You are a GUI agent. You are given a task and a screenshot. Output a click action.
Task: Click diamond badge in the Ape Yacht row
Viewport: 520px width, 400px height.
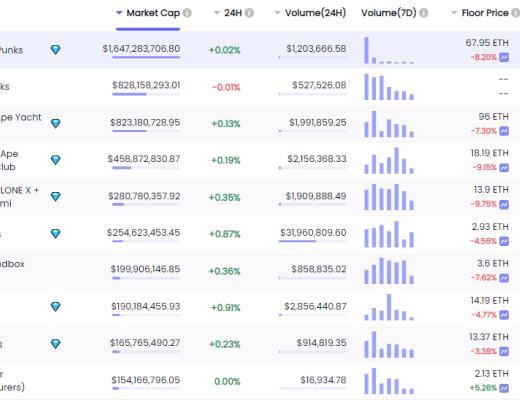[x=56, y=123]
